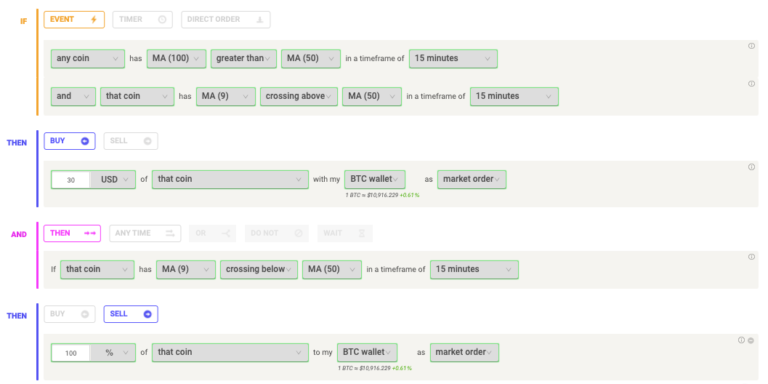Screen dimensions: 768x384
Task: Click the info icon on the BUY action row
Action: [751, 167]
